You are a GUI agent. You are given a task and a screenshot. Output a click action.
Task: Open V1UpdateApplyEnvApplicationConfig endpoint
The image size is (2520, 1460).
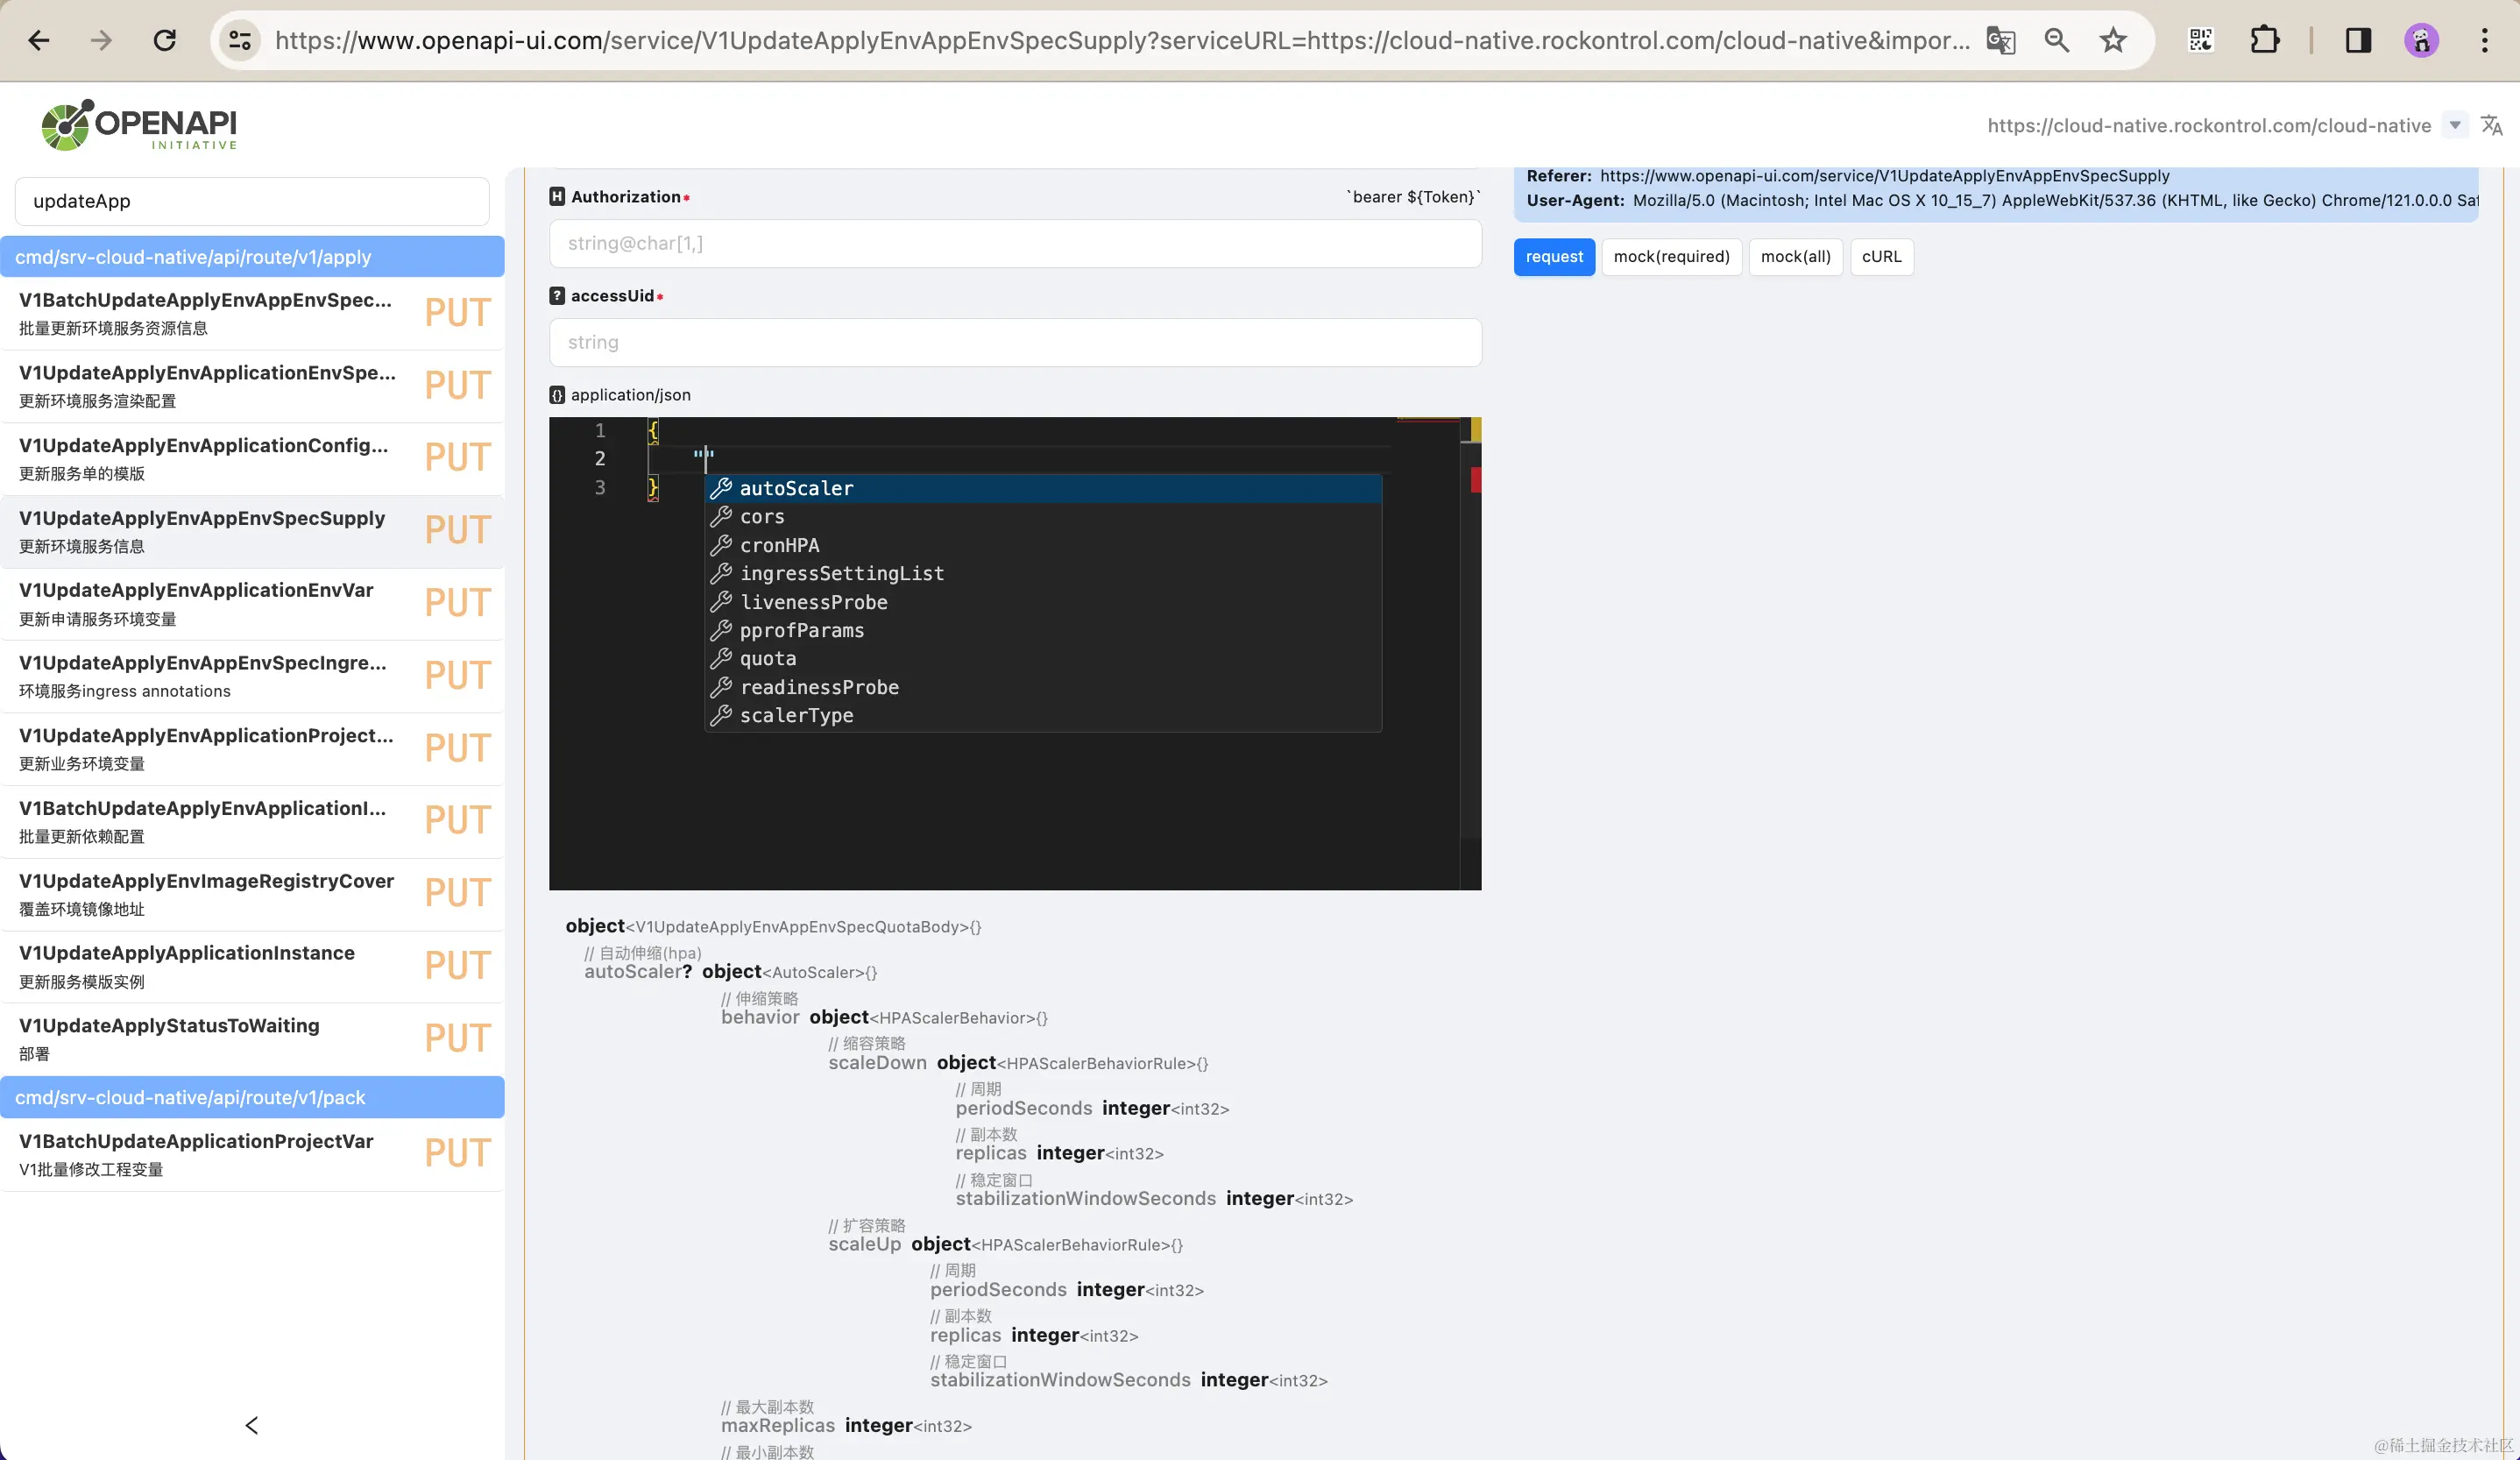(x=252, y=458)
